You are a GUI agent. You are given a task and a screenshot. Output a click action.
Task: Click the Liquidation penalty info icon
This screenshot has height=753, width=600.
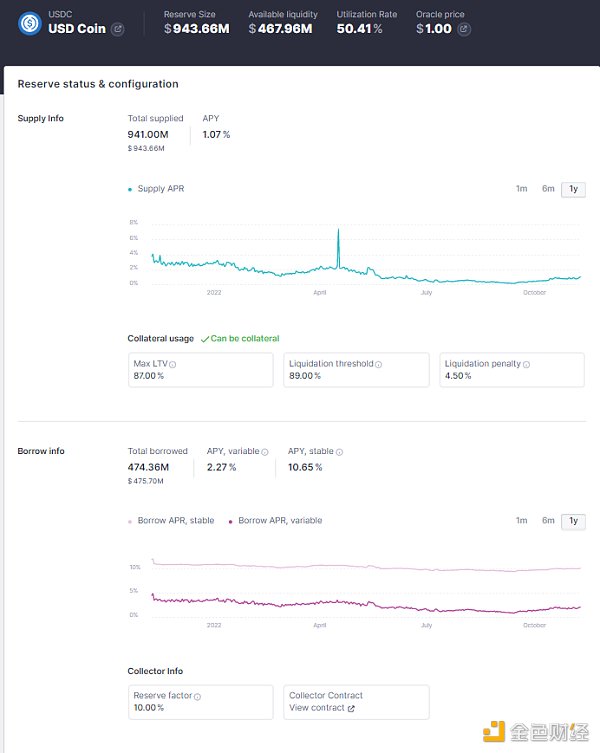[x=526, y=364]
